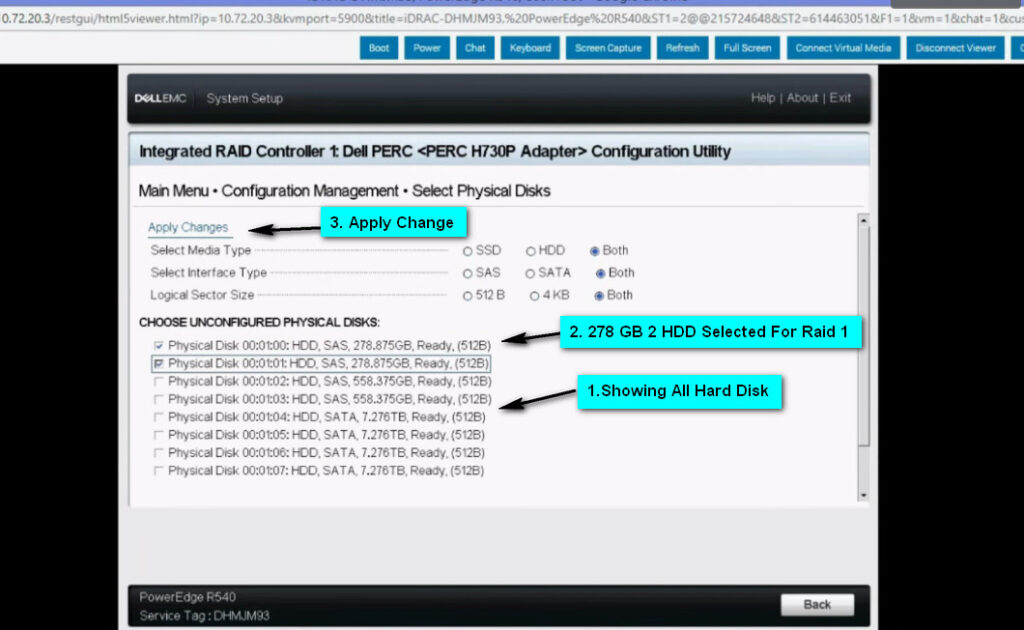The height and width of the screenshot is (630, 1024).
Task: Click the Back button
Action: click(817, 605)
